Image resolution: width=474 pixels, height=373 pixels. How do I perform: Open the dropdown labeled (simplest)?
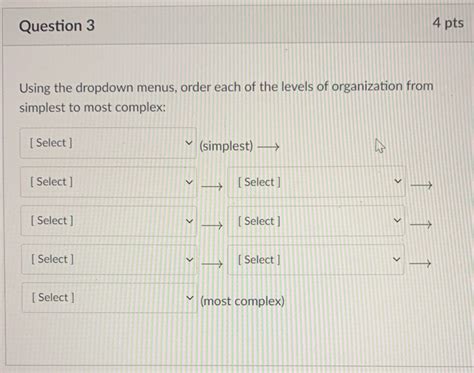coord(108,143)
